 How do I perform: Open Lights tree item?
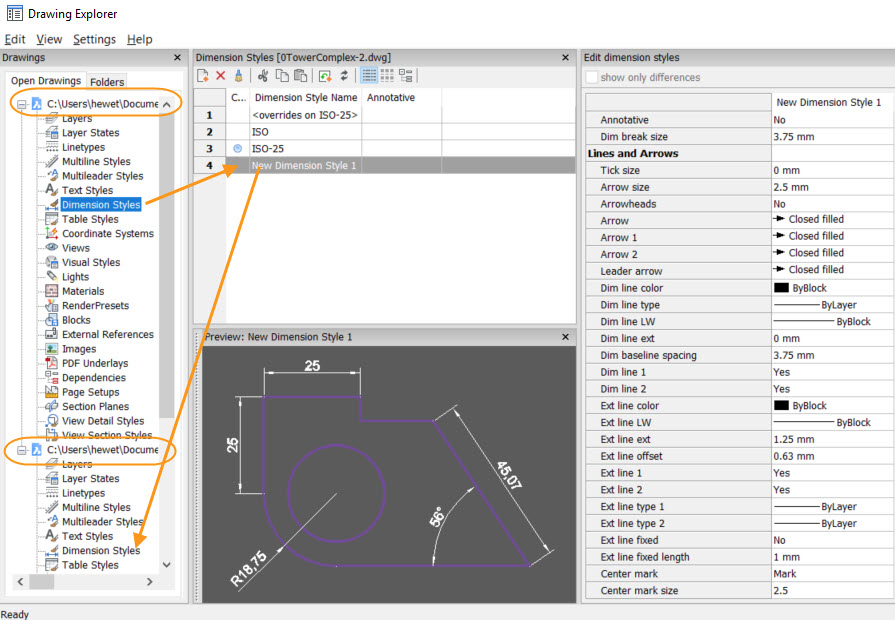[x=75, y=277]
